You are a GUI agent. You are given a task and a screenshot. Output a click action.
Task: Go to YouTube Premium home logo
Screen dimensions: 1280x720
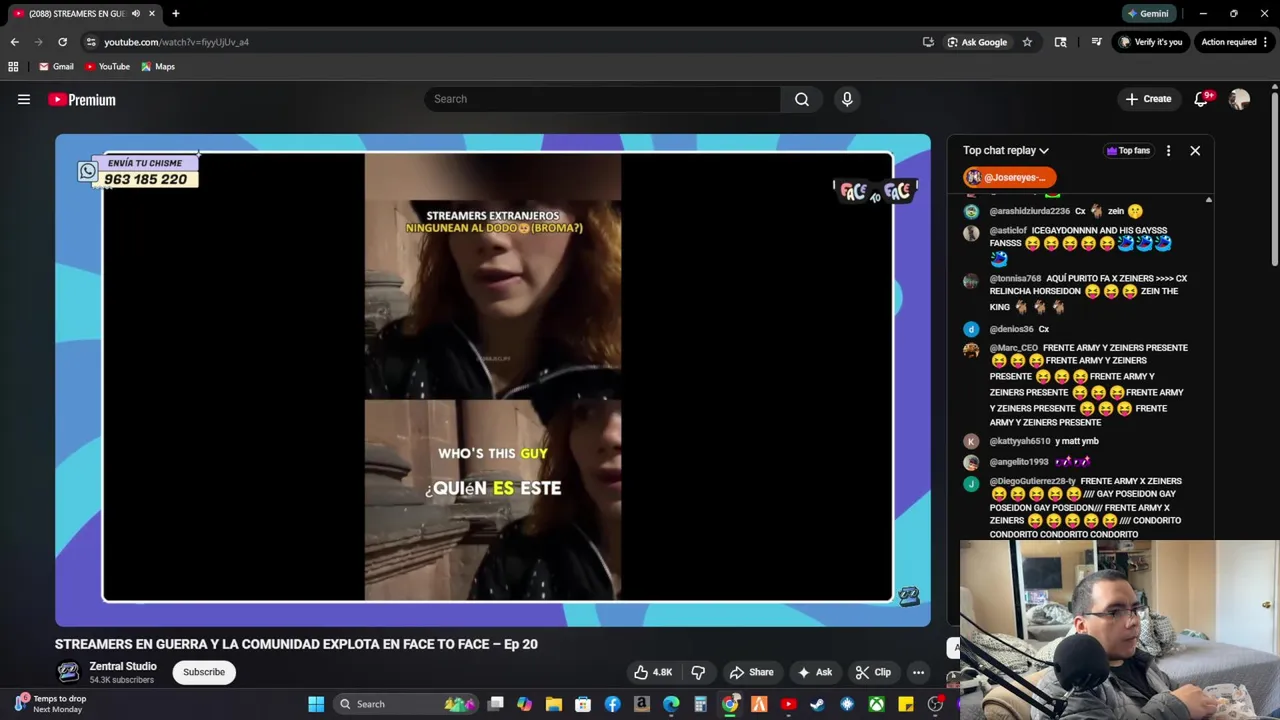tap(82, 99)
